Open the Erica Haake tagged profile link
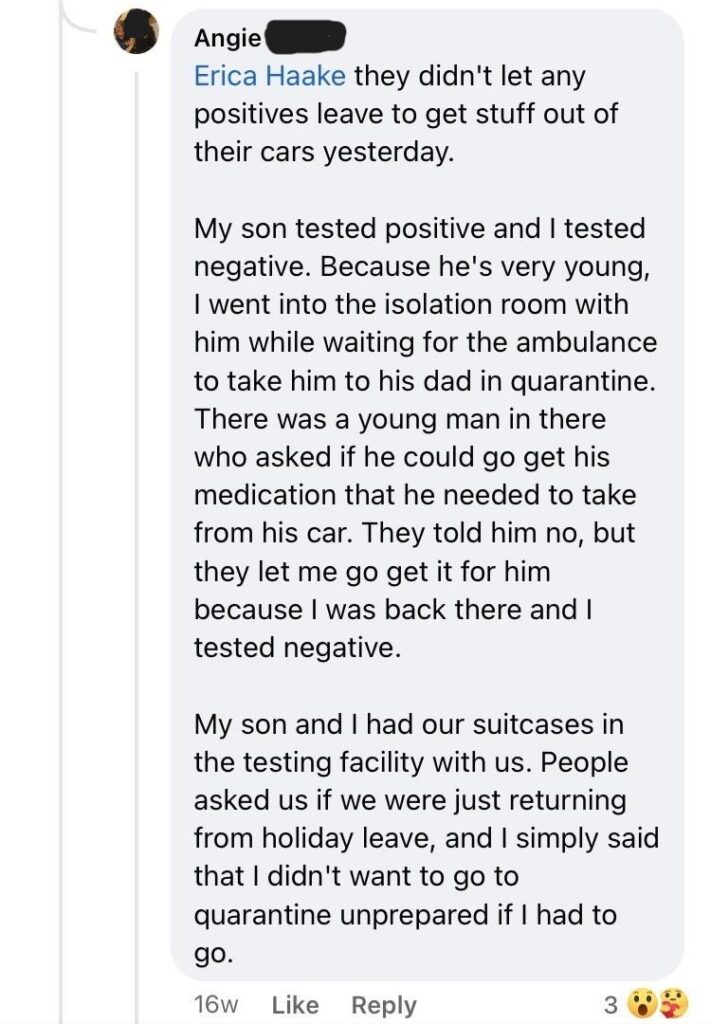Image resolution: width=711 pixels, height=1024 pixels. coord(270,76)
